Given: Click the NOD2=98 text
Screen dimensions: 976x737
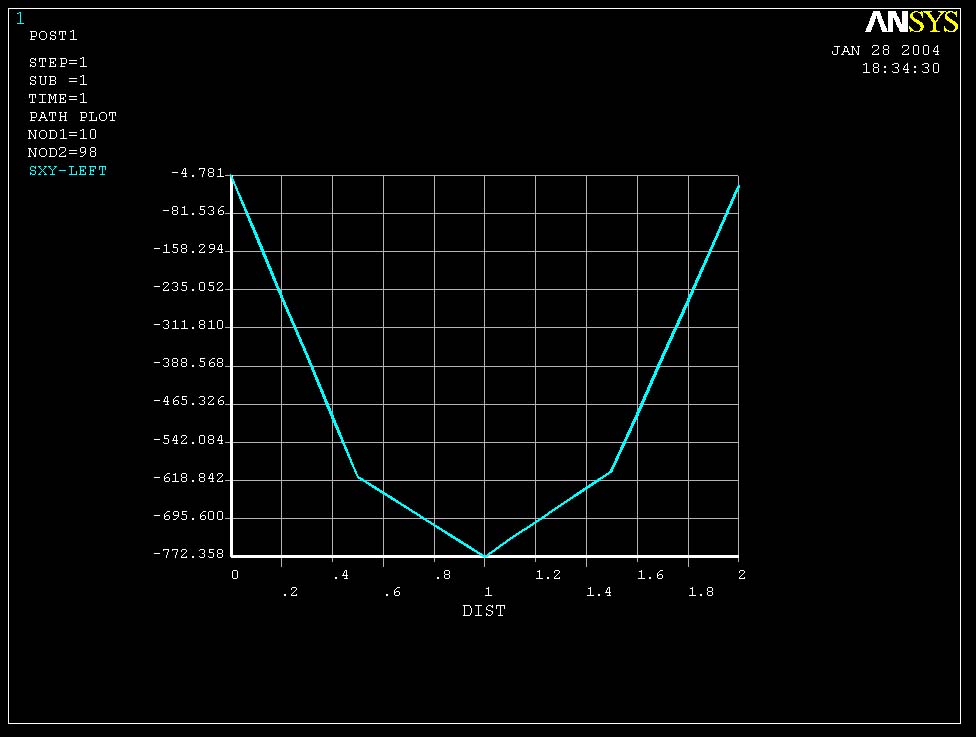Looking at the screenshot, I should click(x=62, y=152).
